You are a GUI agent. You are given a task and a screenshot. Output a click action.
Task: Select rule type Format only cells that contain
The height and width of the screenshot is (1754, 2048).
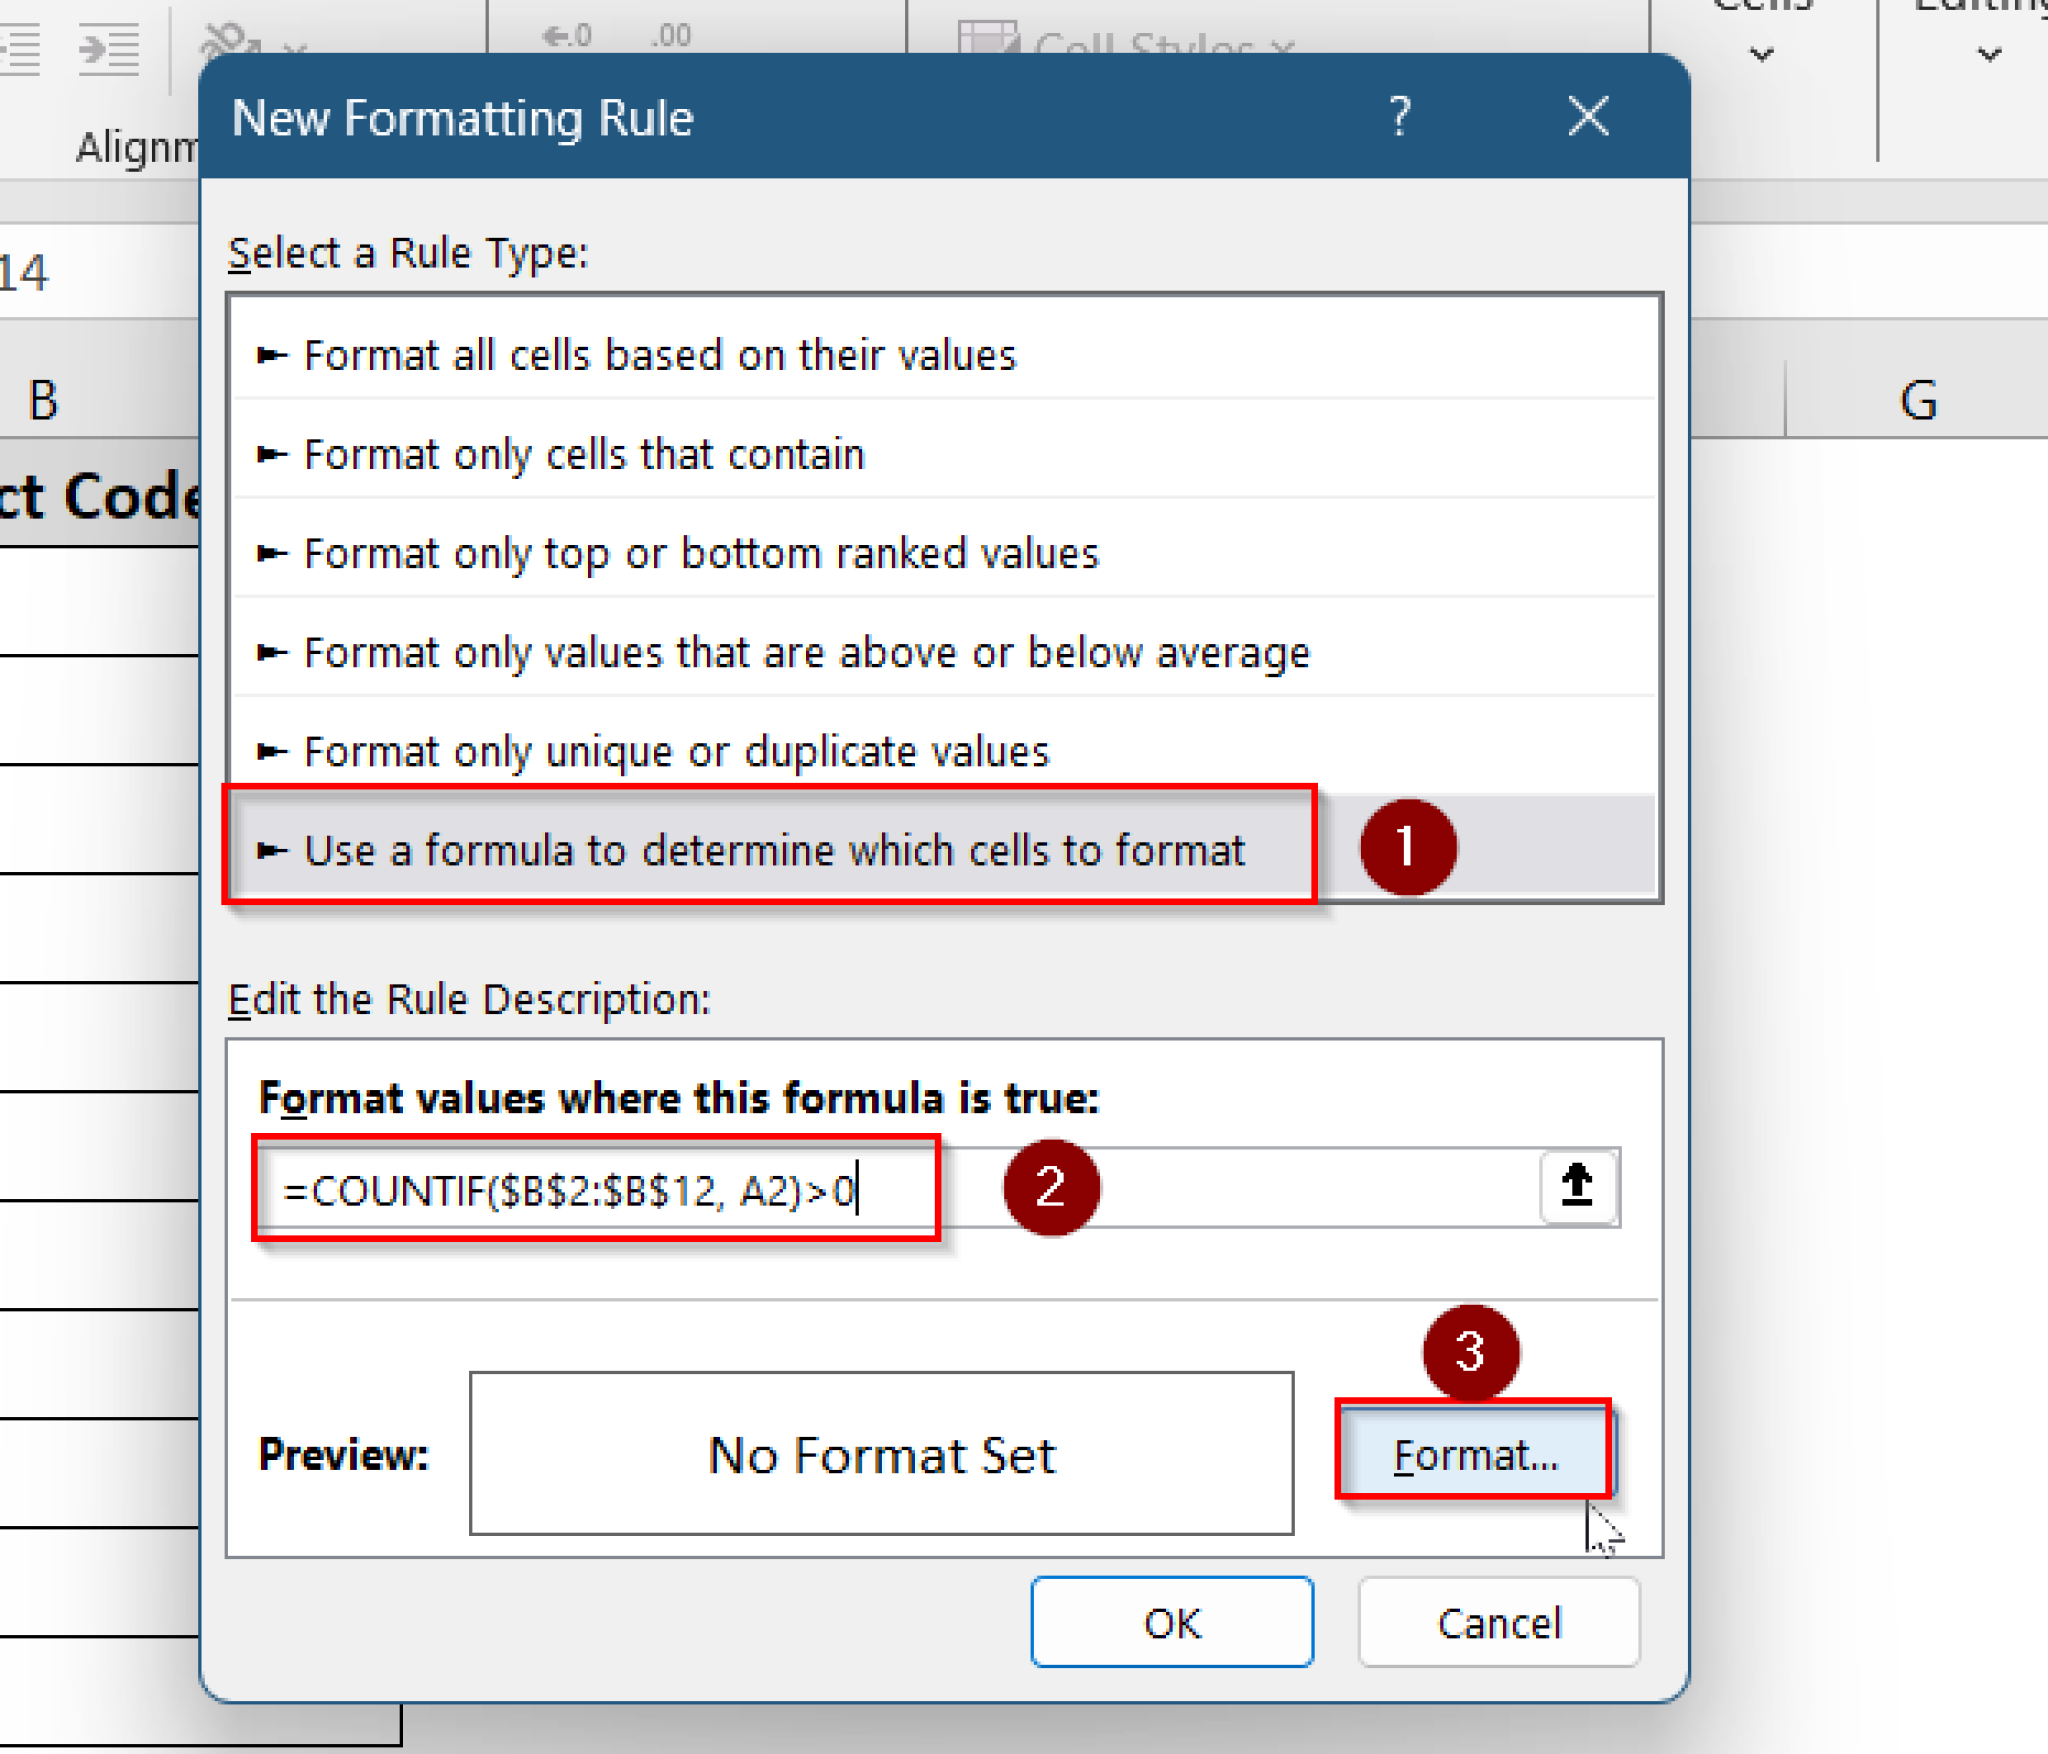(582, 453)
